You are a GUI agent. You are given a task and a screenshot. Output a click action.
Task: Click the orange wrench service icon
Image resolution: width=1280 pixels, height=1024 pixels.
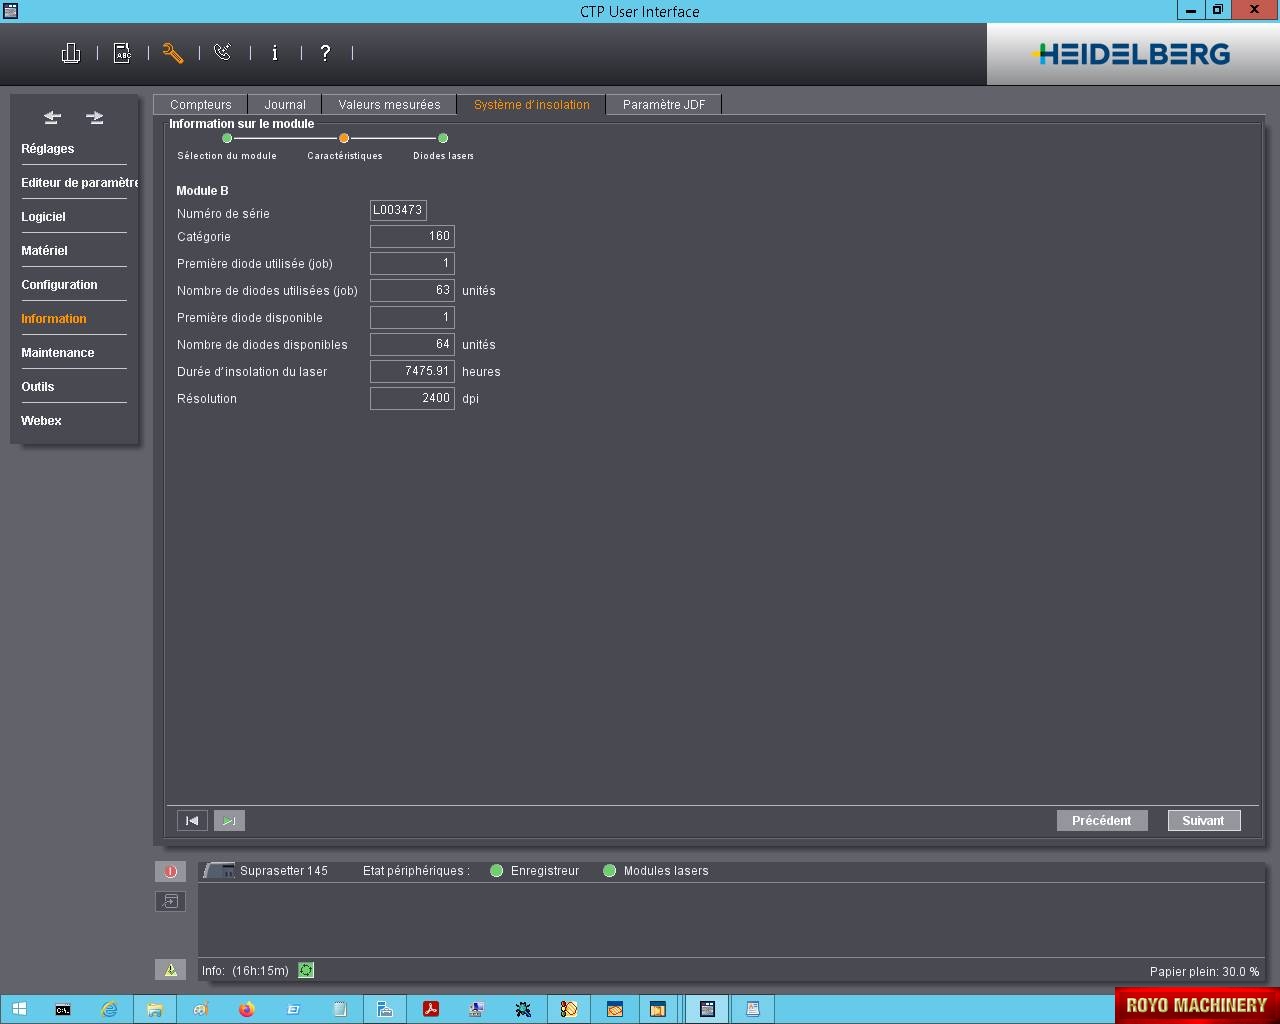pos(173,53)
